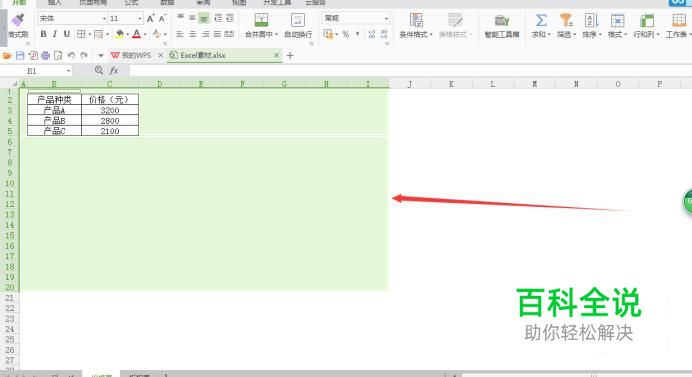Open the Smart Toolbox (智能工具箱)

(502, 26)
